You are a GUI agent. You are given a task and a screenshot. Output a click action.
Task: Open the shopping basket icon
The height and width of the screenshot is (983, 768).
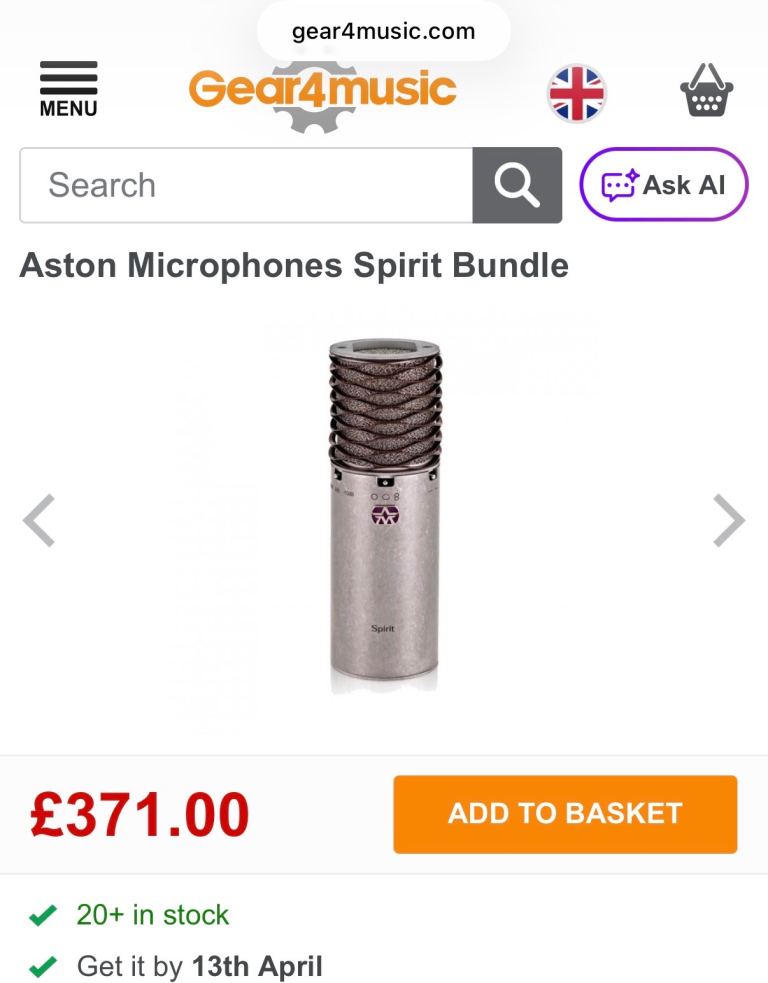click(x=707, y=90)
